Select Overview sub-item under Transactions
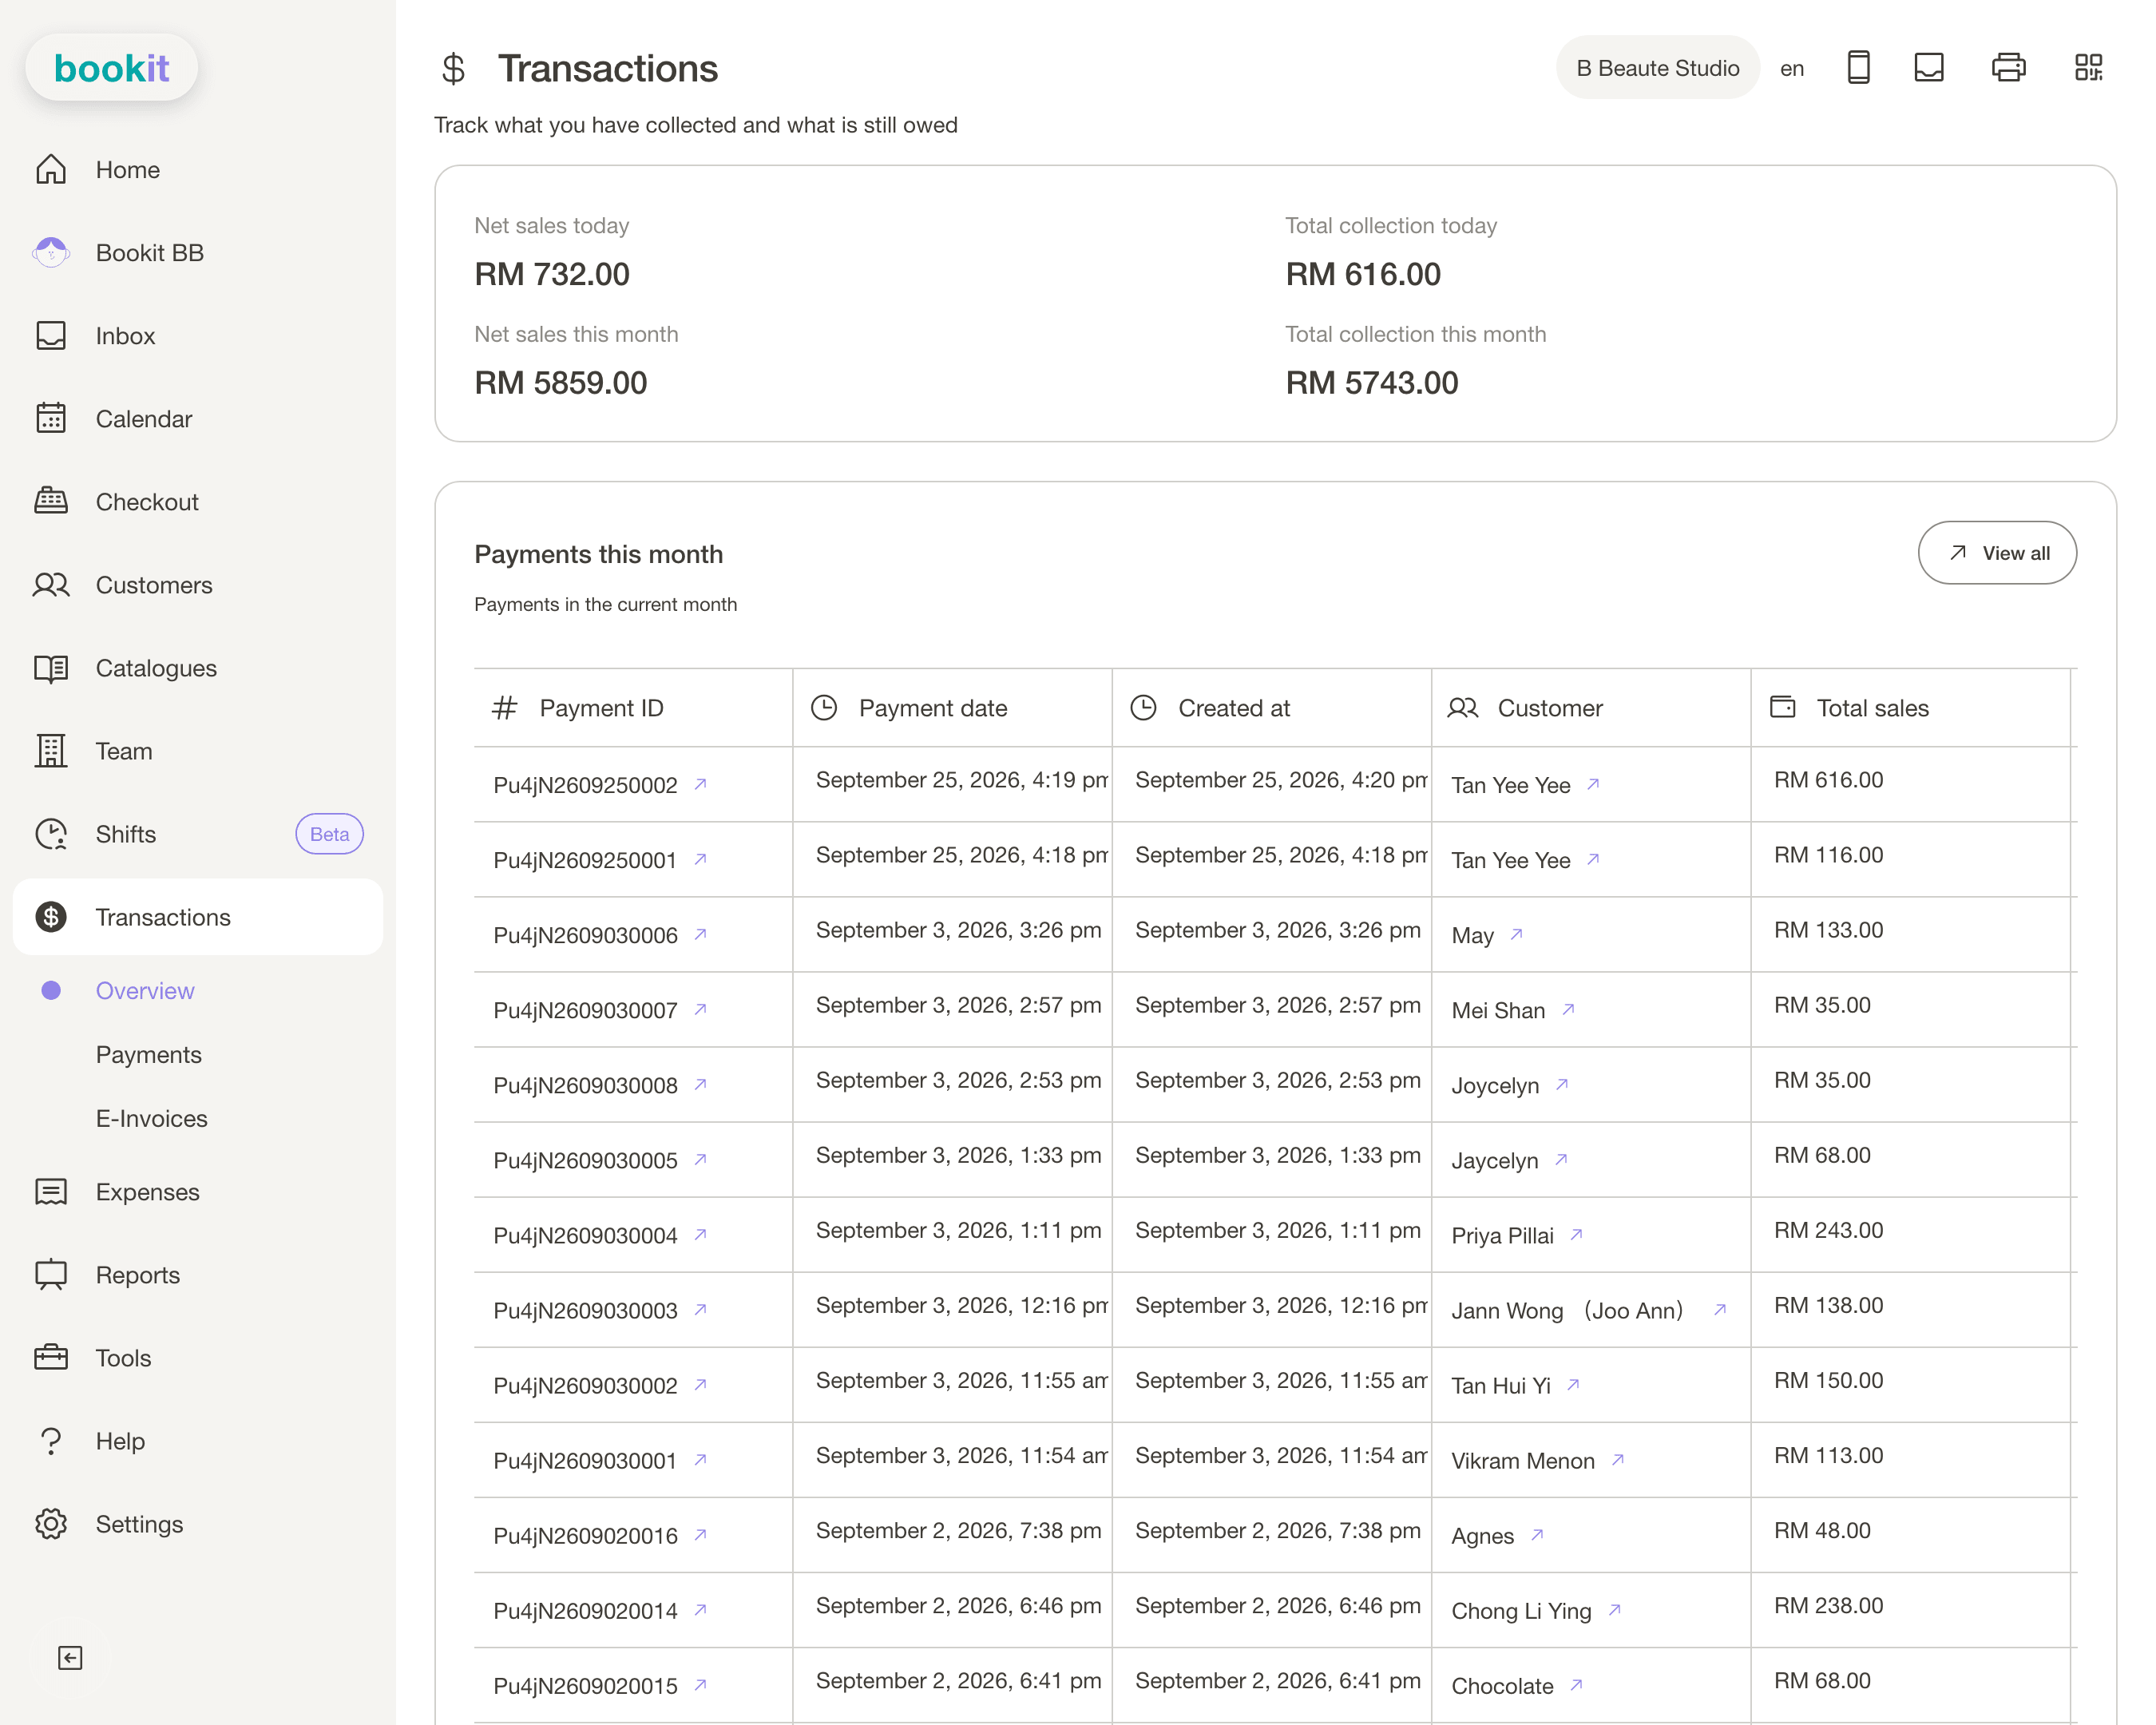The height and width of the screenshot is (1725, 2156). [145, 990]
